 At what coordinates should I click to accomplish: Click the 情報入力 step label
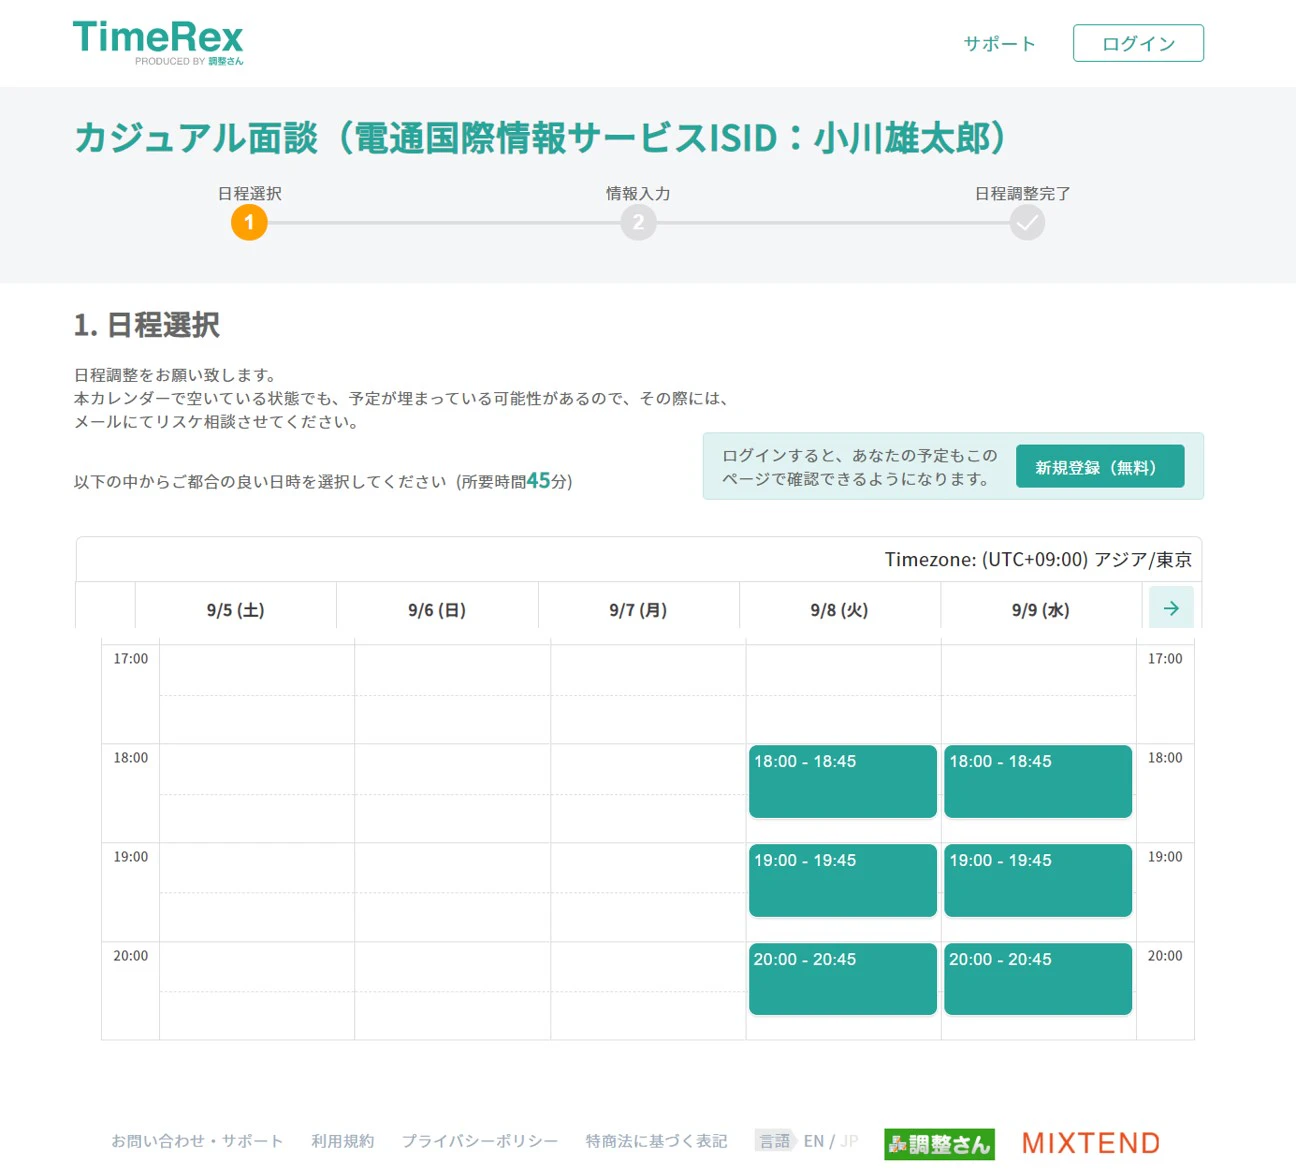(x=638, y=193)
